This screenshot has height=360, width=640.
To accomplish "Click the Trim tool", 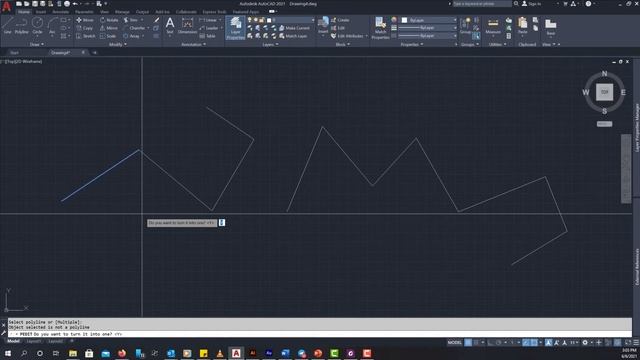I will (x=131, y=20).
